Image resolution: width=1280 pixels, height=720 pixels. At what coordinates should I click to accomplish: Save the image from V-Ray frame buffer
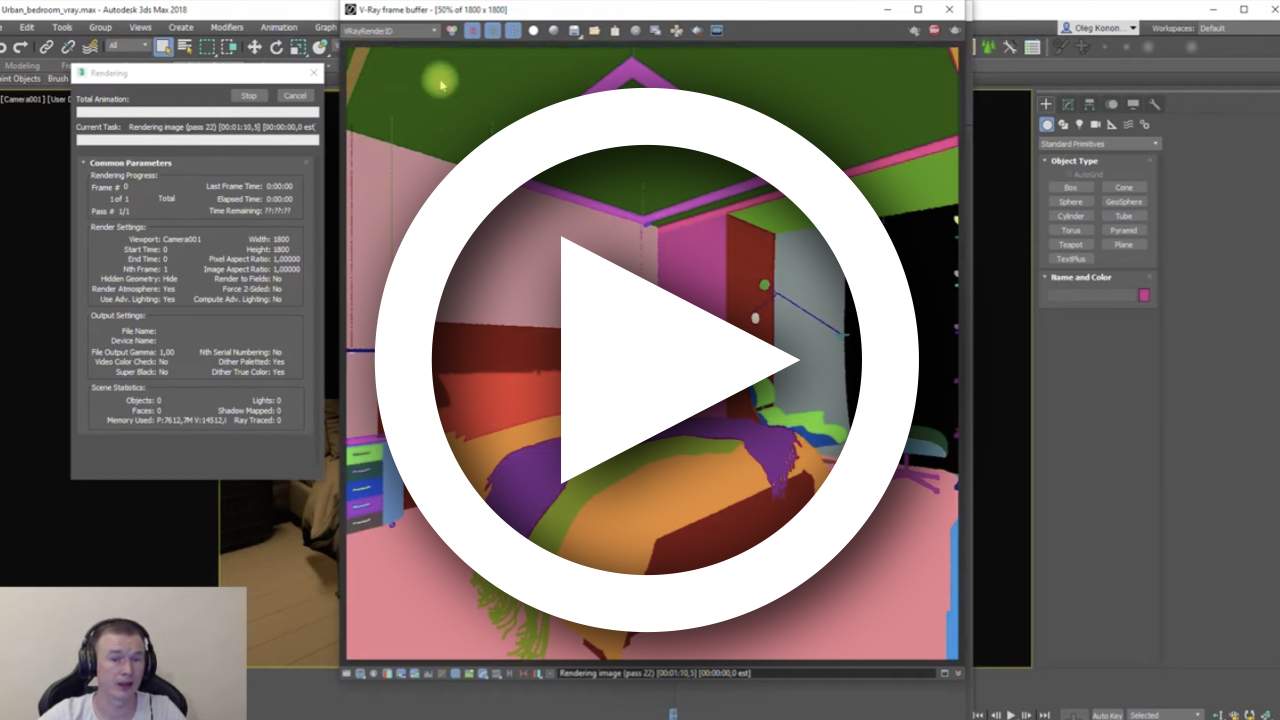coord(574,31)
